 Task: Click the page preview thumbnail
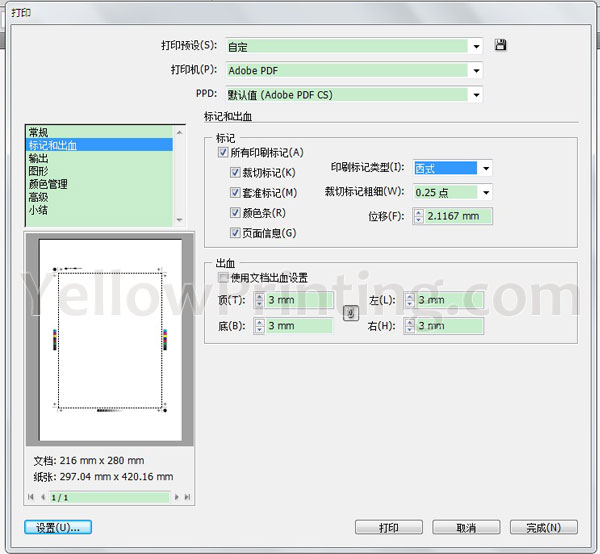click(110, 340)
